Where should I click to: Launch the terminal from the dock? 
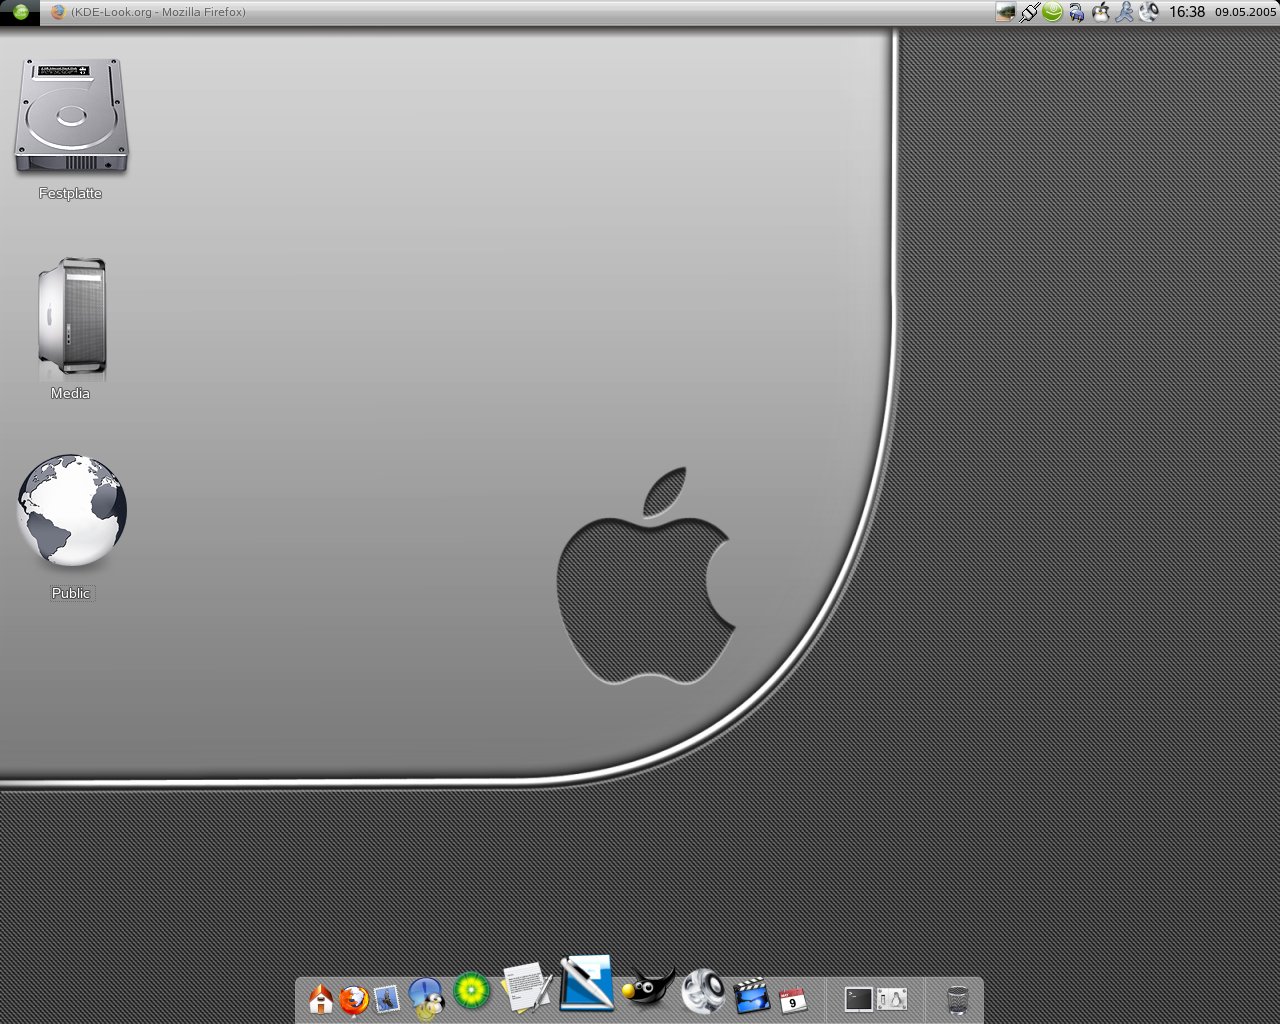(859, 999)
